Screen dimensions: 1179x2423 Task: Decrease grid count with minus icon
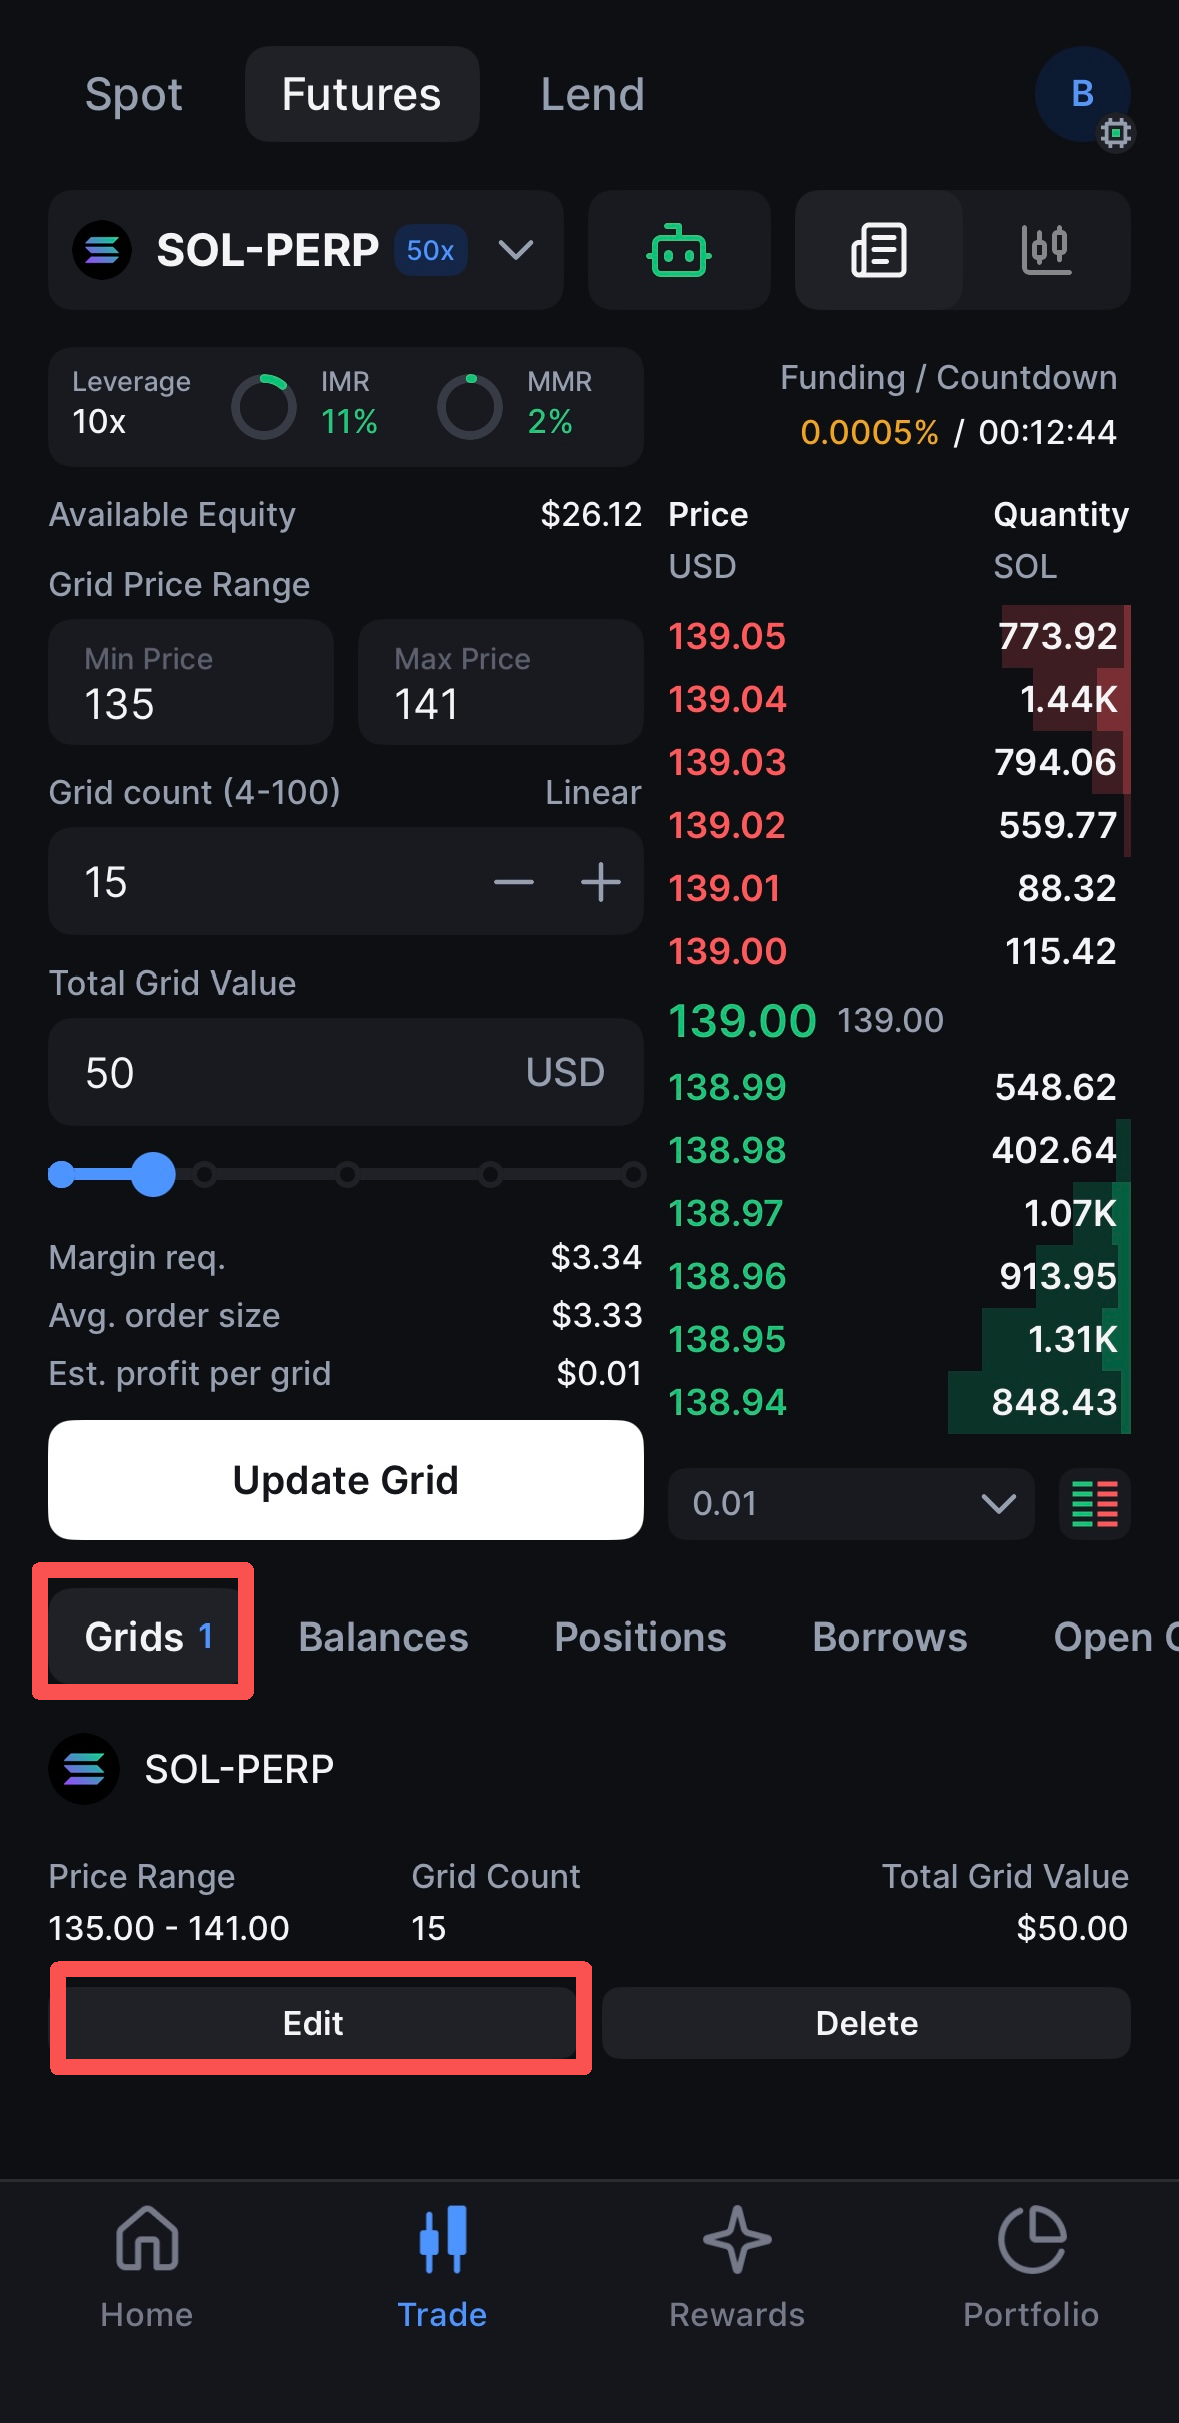pos(514,882)
